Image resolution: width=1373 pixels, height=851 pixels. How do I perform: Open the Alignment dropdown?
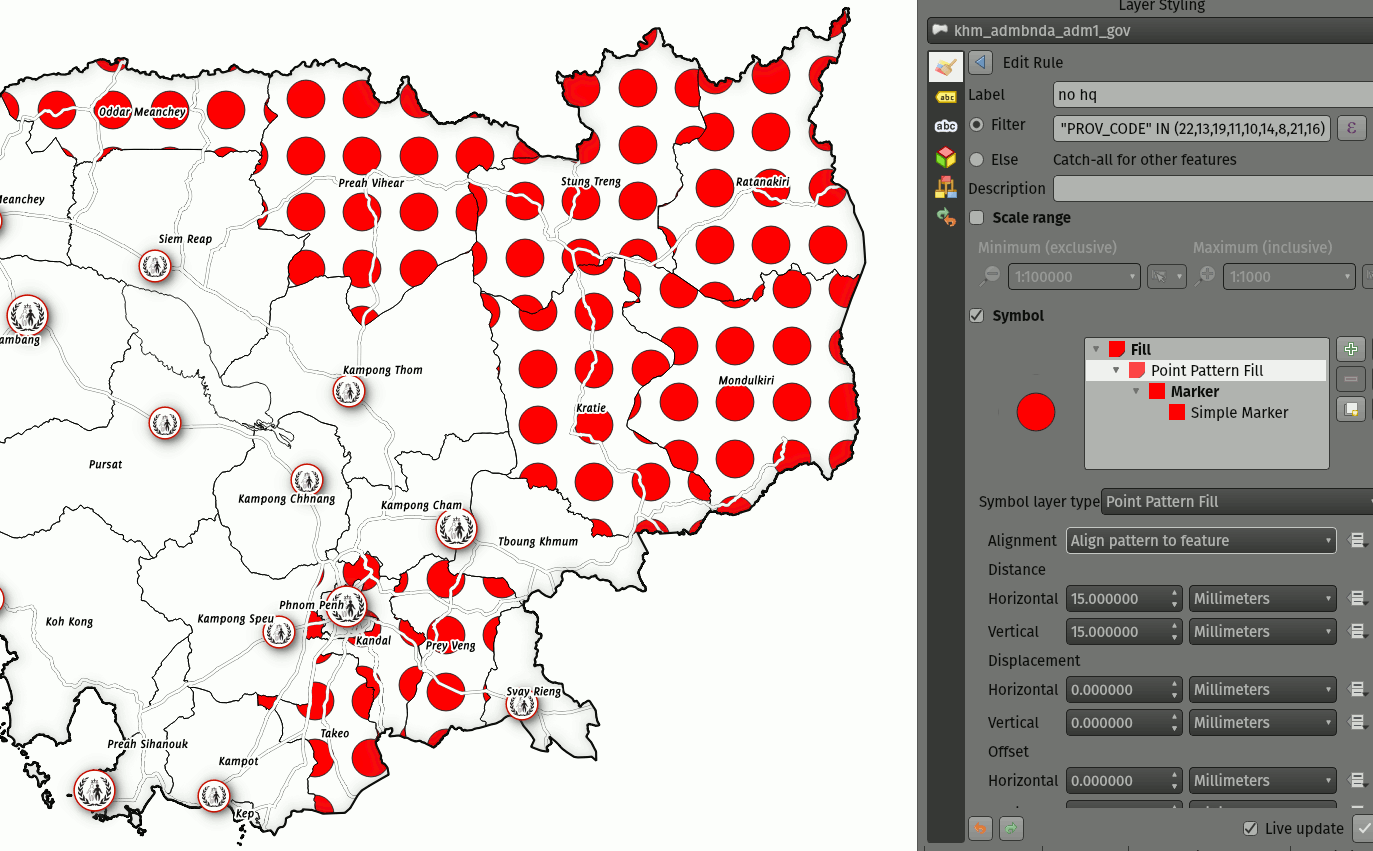tap(1201, 540)
